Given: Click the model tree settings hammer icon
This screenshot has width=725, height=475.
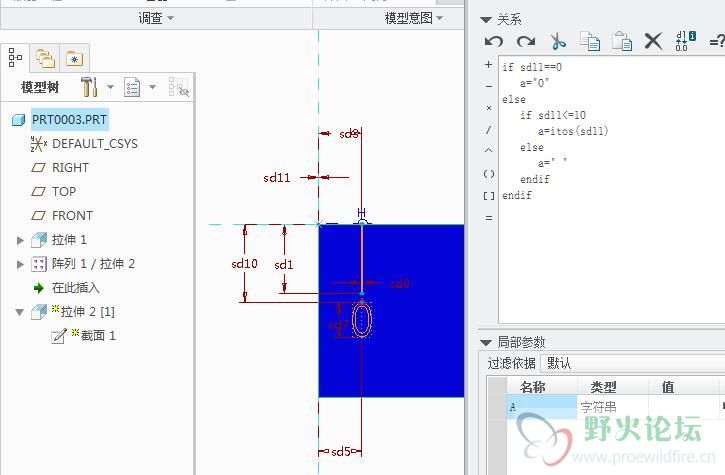Looking at the screenshot, I should pos(89,86).
